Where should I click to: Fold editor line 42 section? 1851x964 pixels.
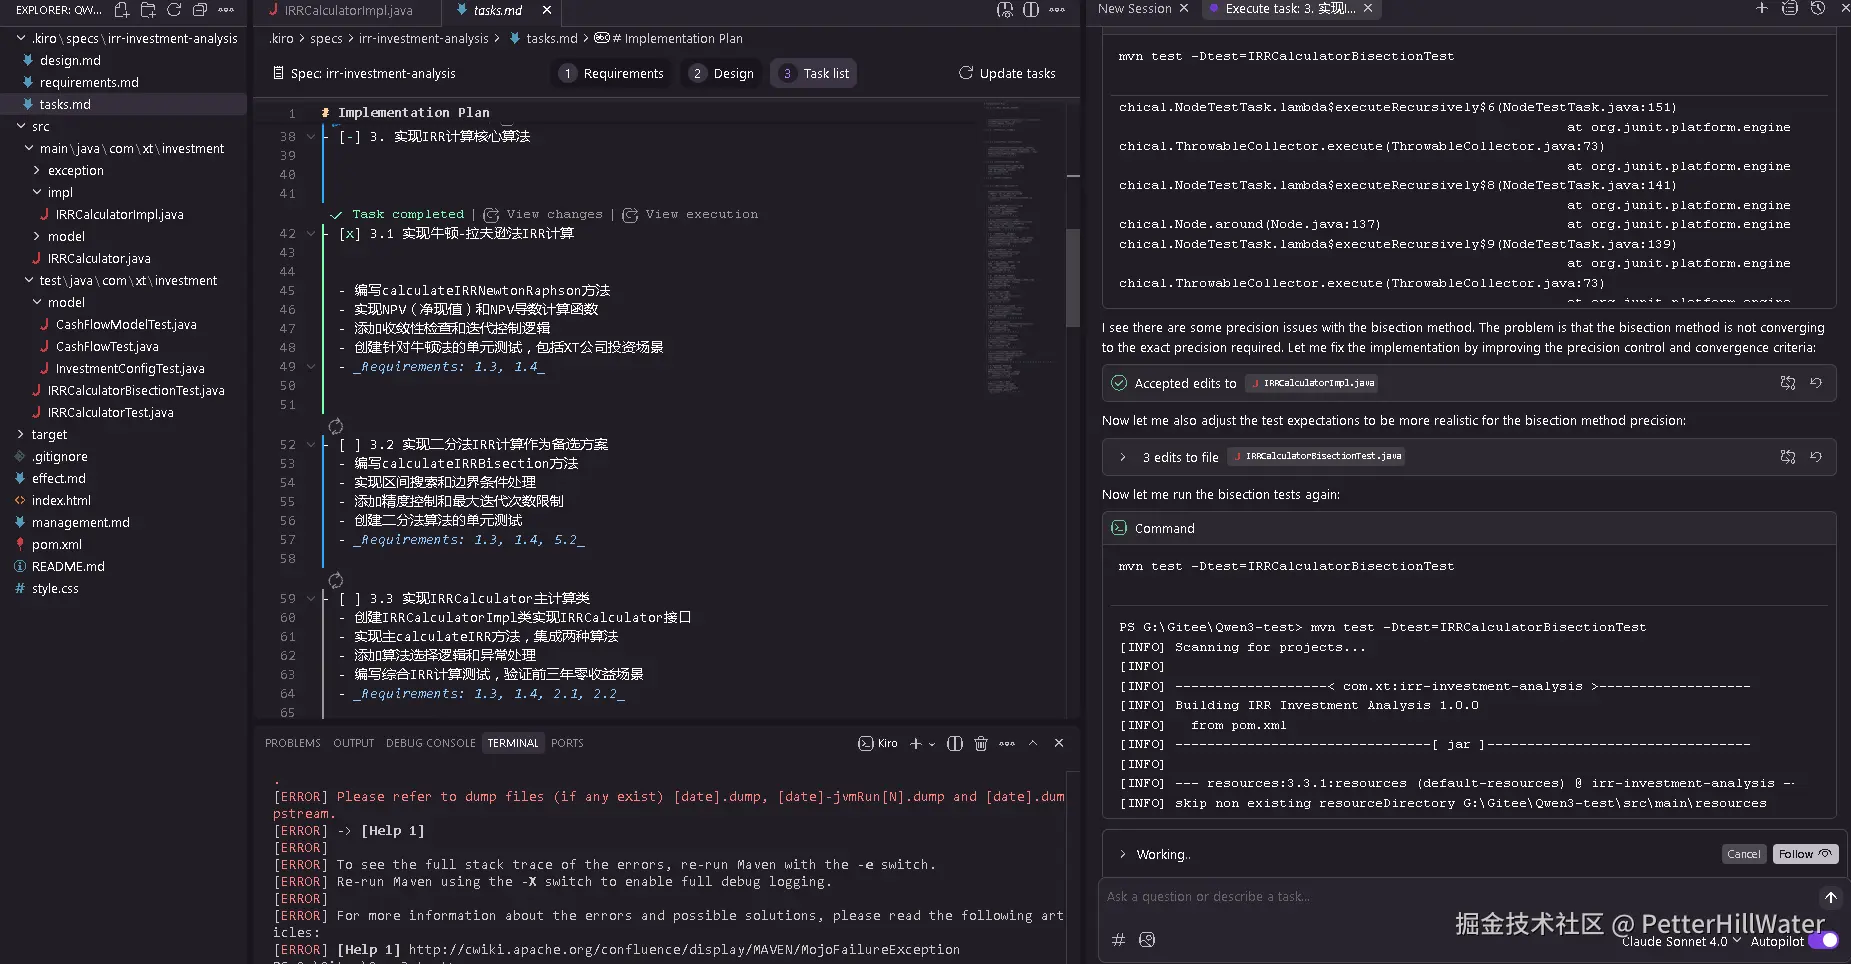click(311, 234)
